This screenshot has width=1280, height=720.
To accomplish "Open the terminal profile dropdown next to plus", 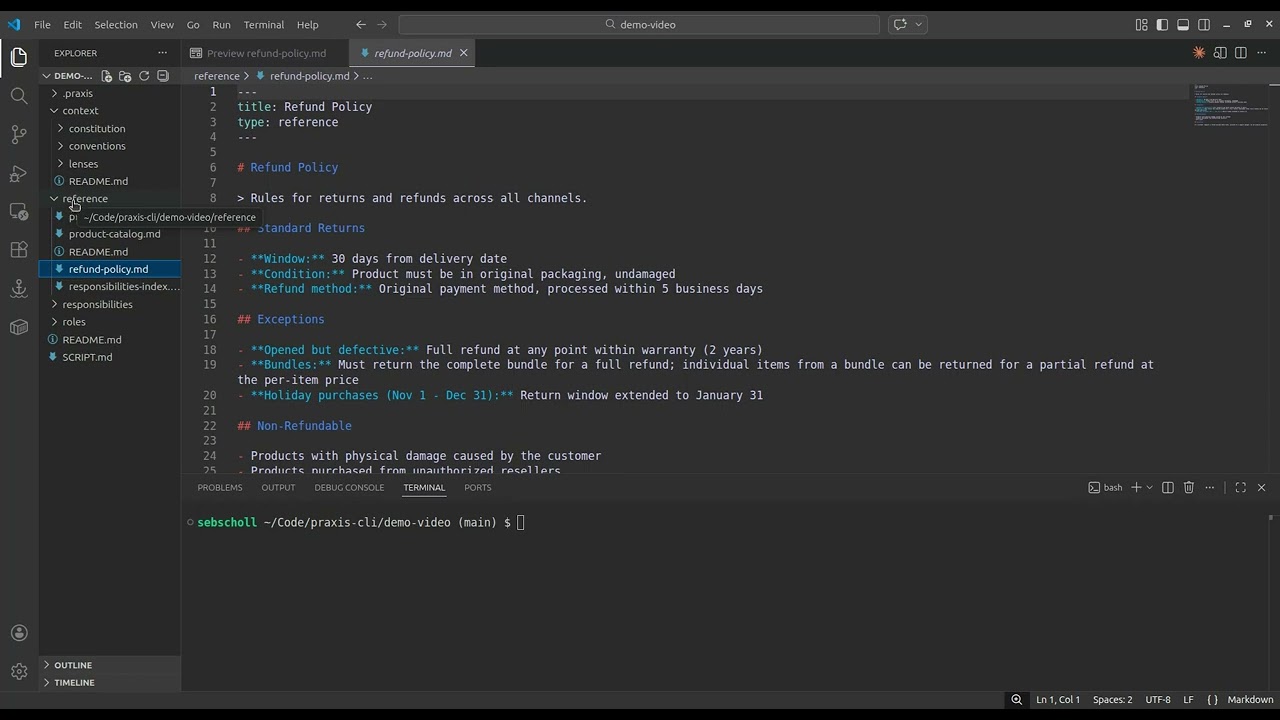I will [x=1149, y=487].
